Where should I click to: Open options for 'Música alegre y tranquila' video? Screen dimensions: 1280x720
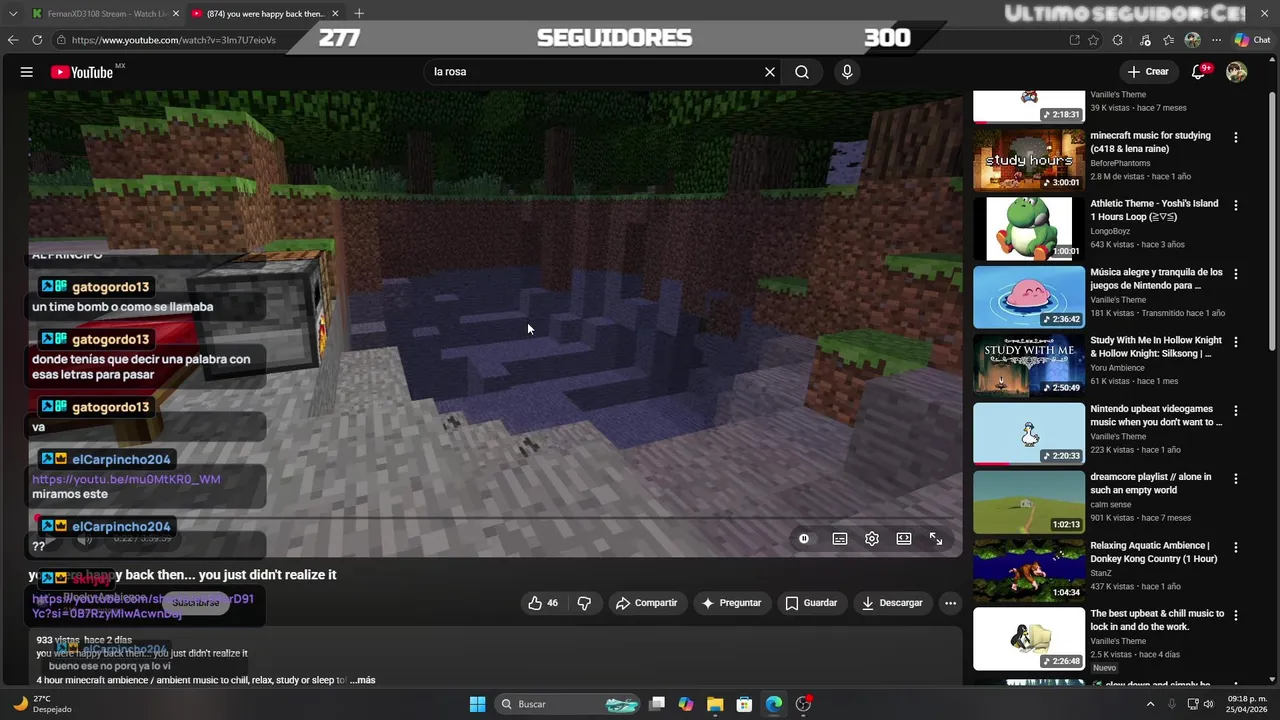coord(1235,274)
